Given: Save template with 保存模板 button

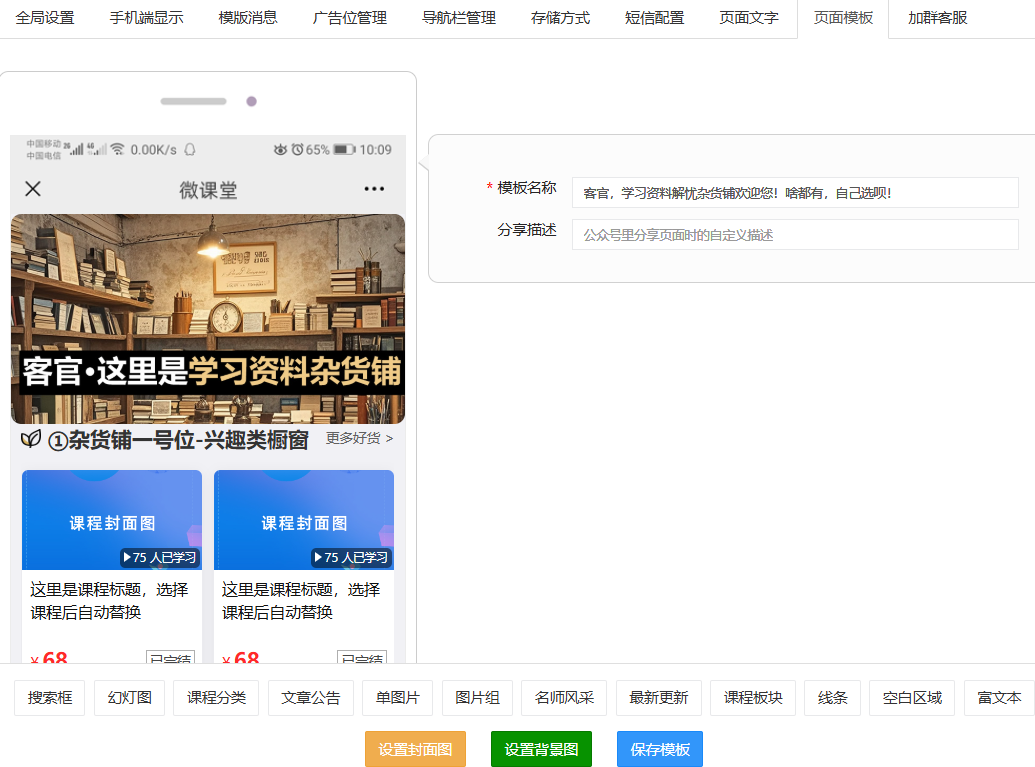Looking at the screenshot, I should click(x=659, y=749).
